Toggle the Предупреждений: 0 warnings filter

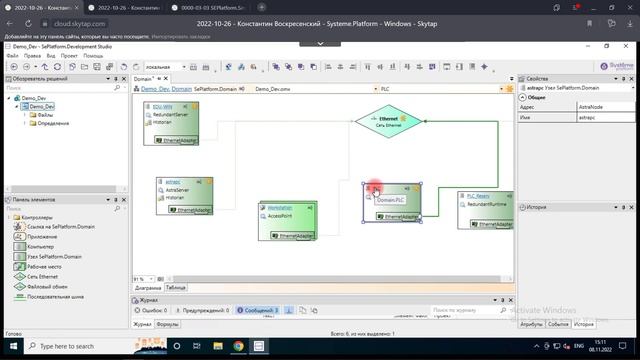(x=202, y=310)
